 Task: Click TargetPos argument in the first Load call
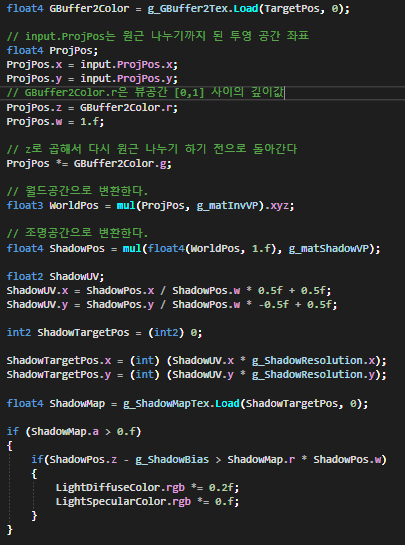(x=292, y=9)
